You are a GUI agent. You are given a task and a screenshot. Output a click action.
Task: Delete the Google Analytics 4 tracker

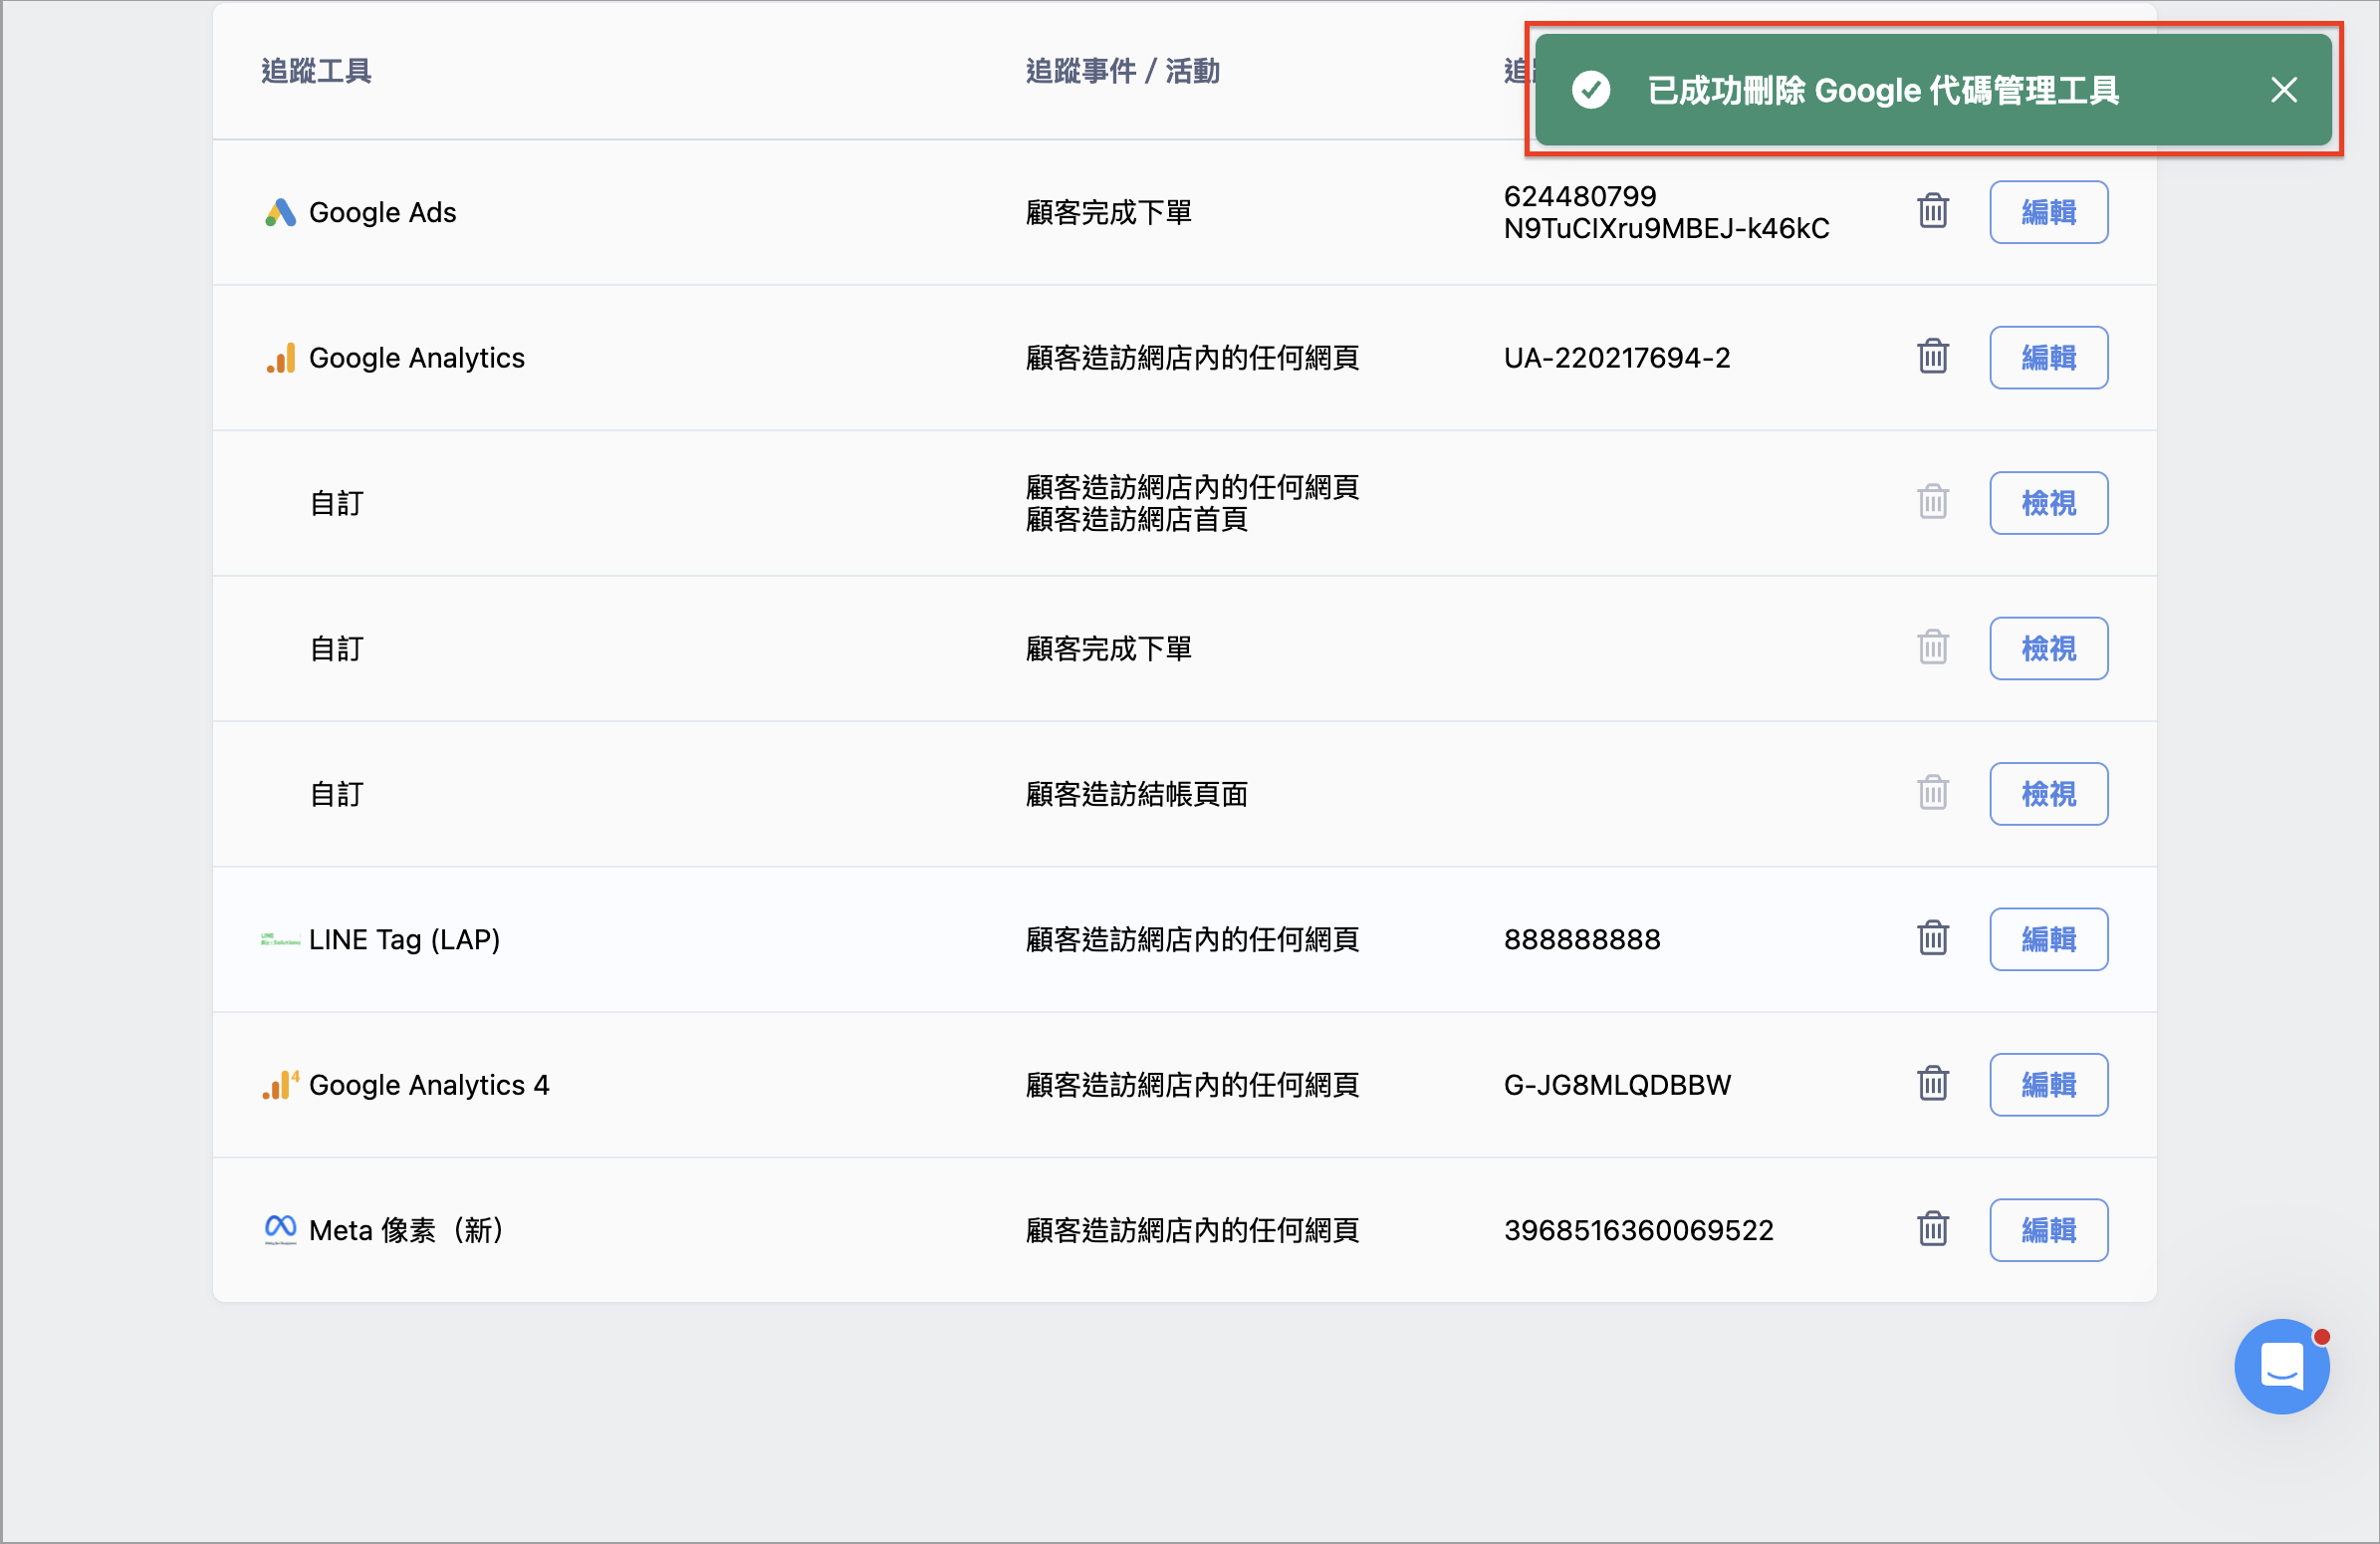(1932, 1083)
